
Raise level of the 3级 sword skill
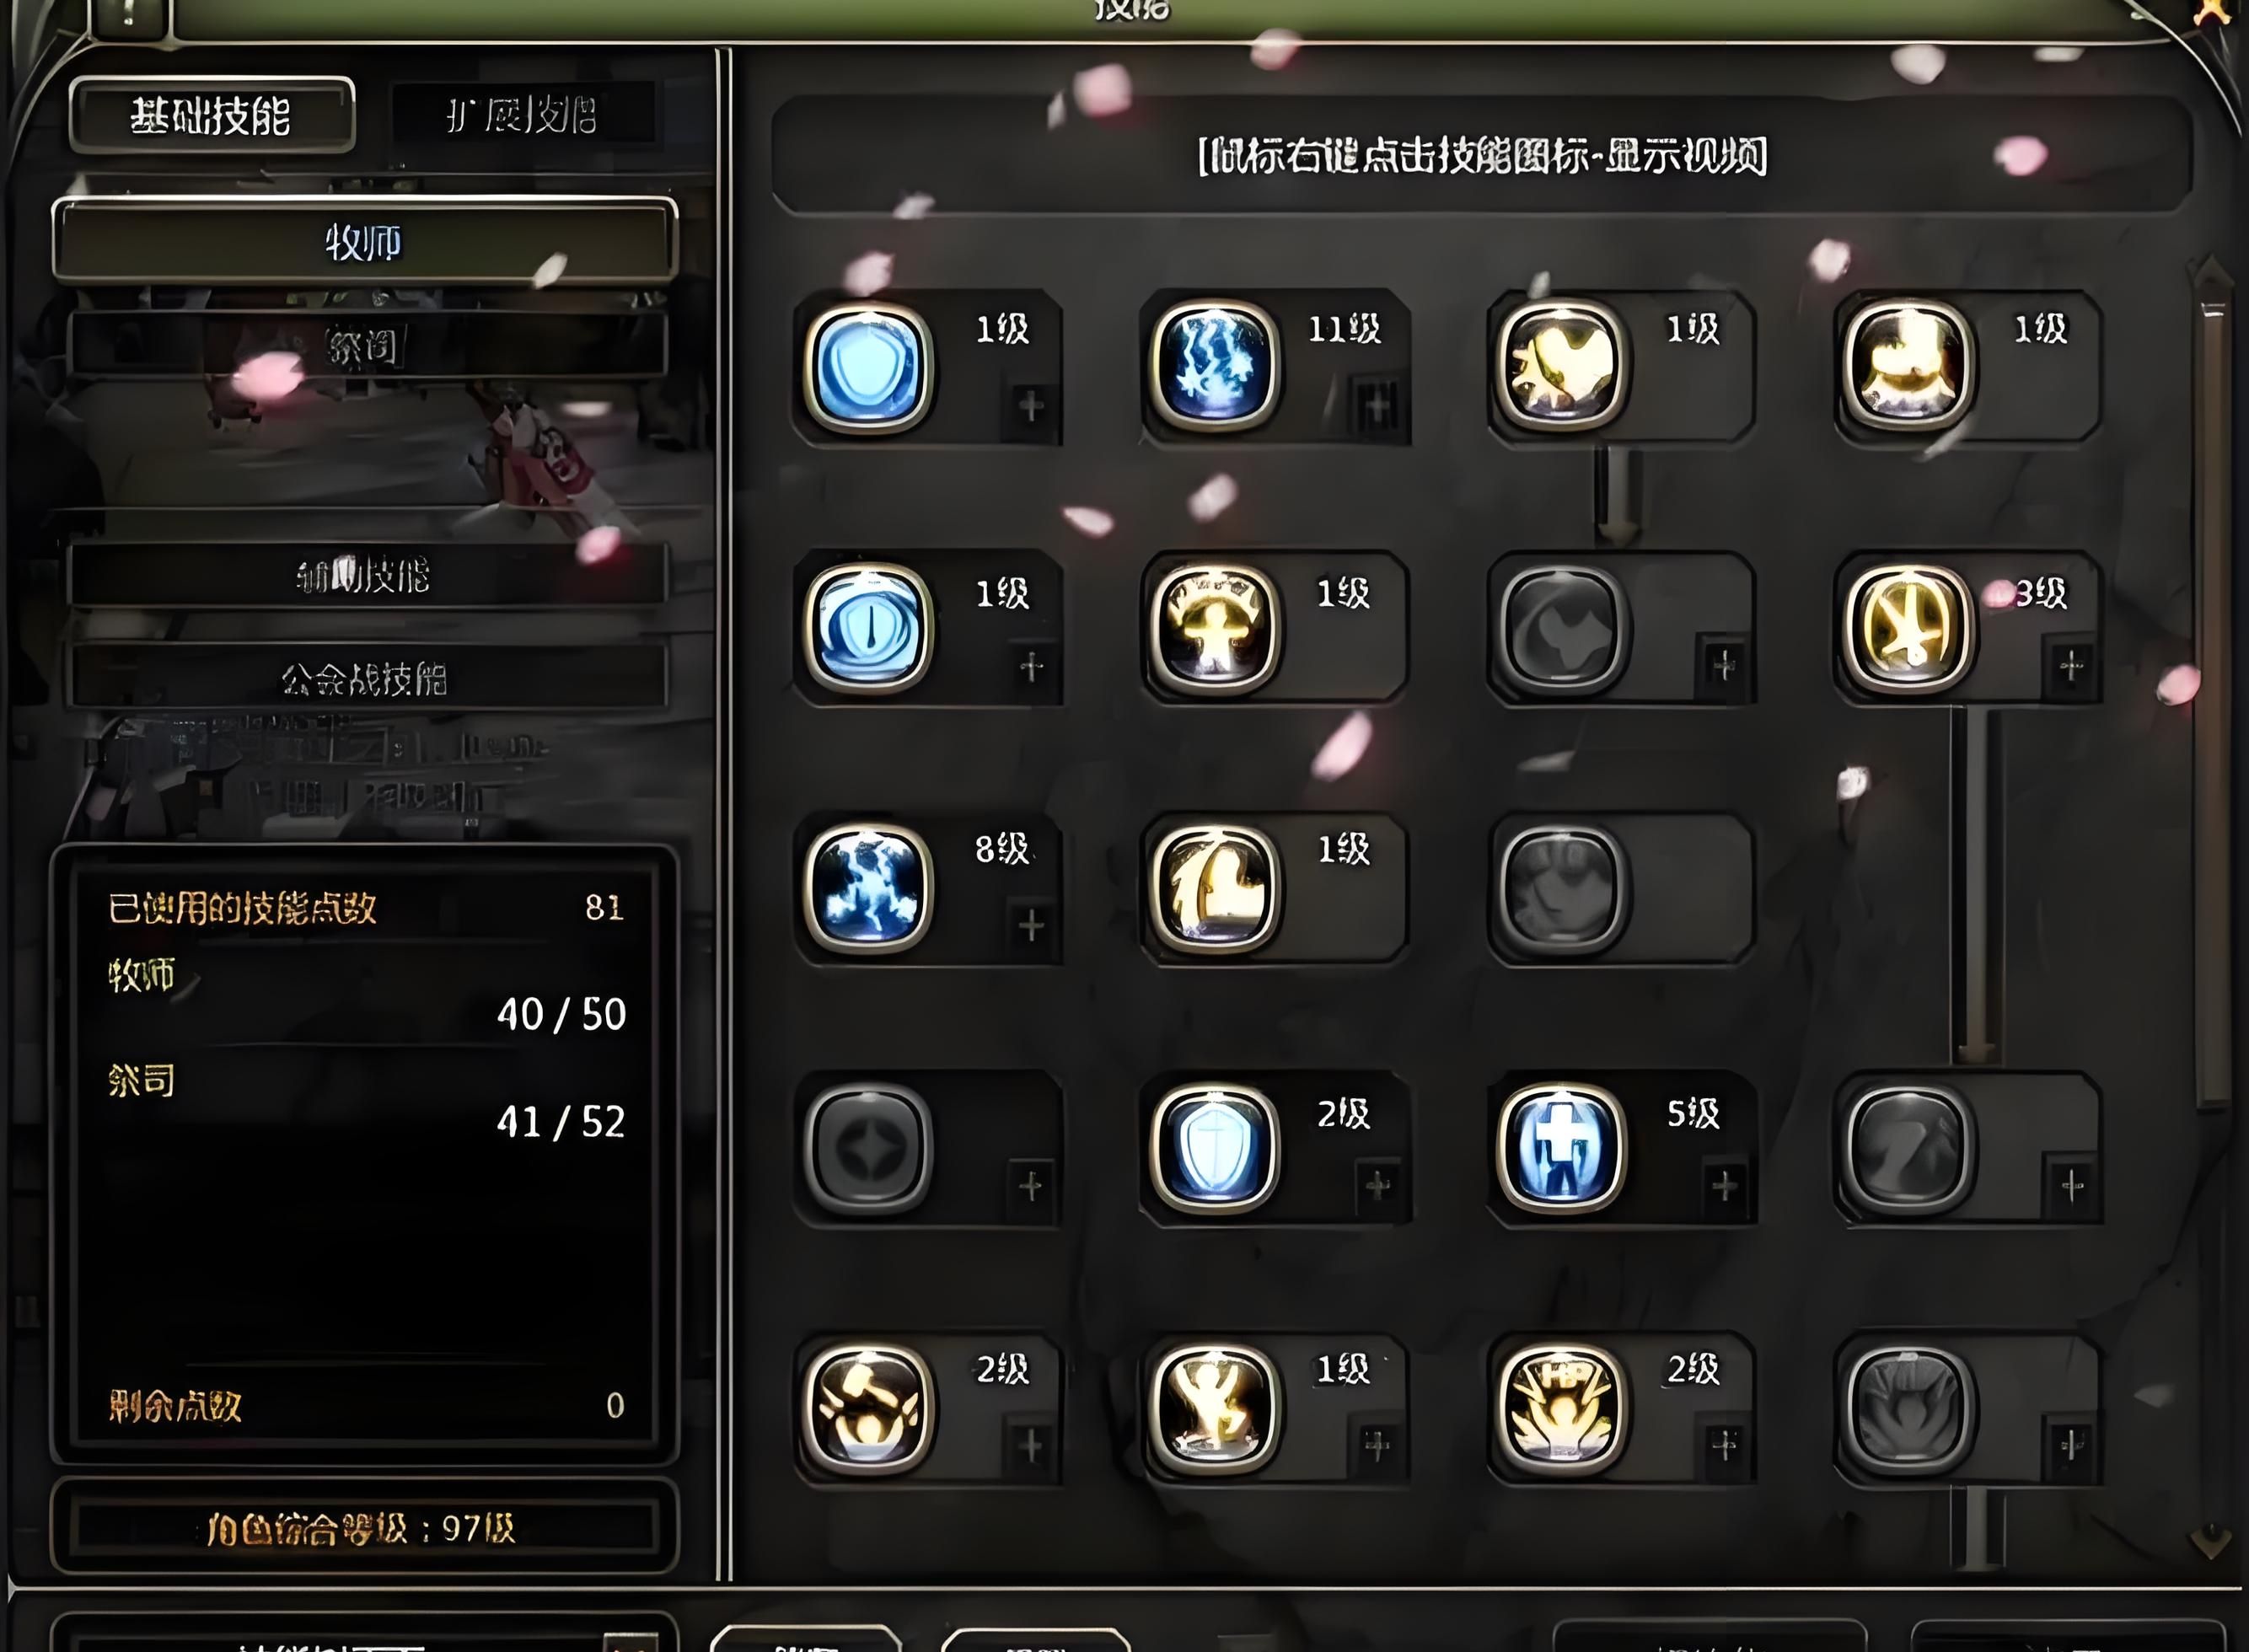pyautogui.click(x=2072, y=665)
